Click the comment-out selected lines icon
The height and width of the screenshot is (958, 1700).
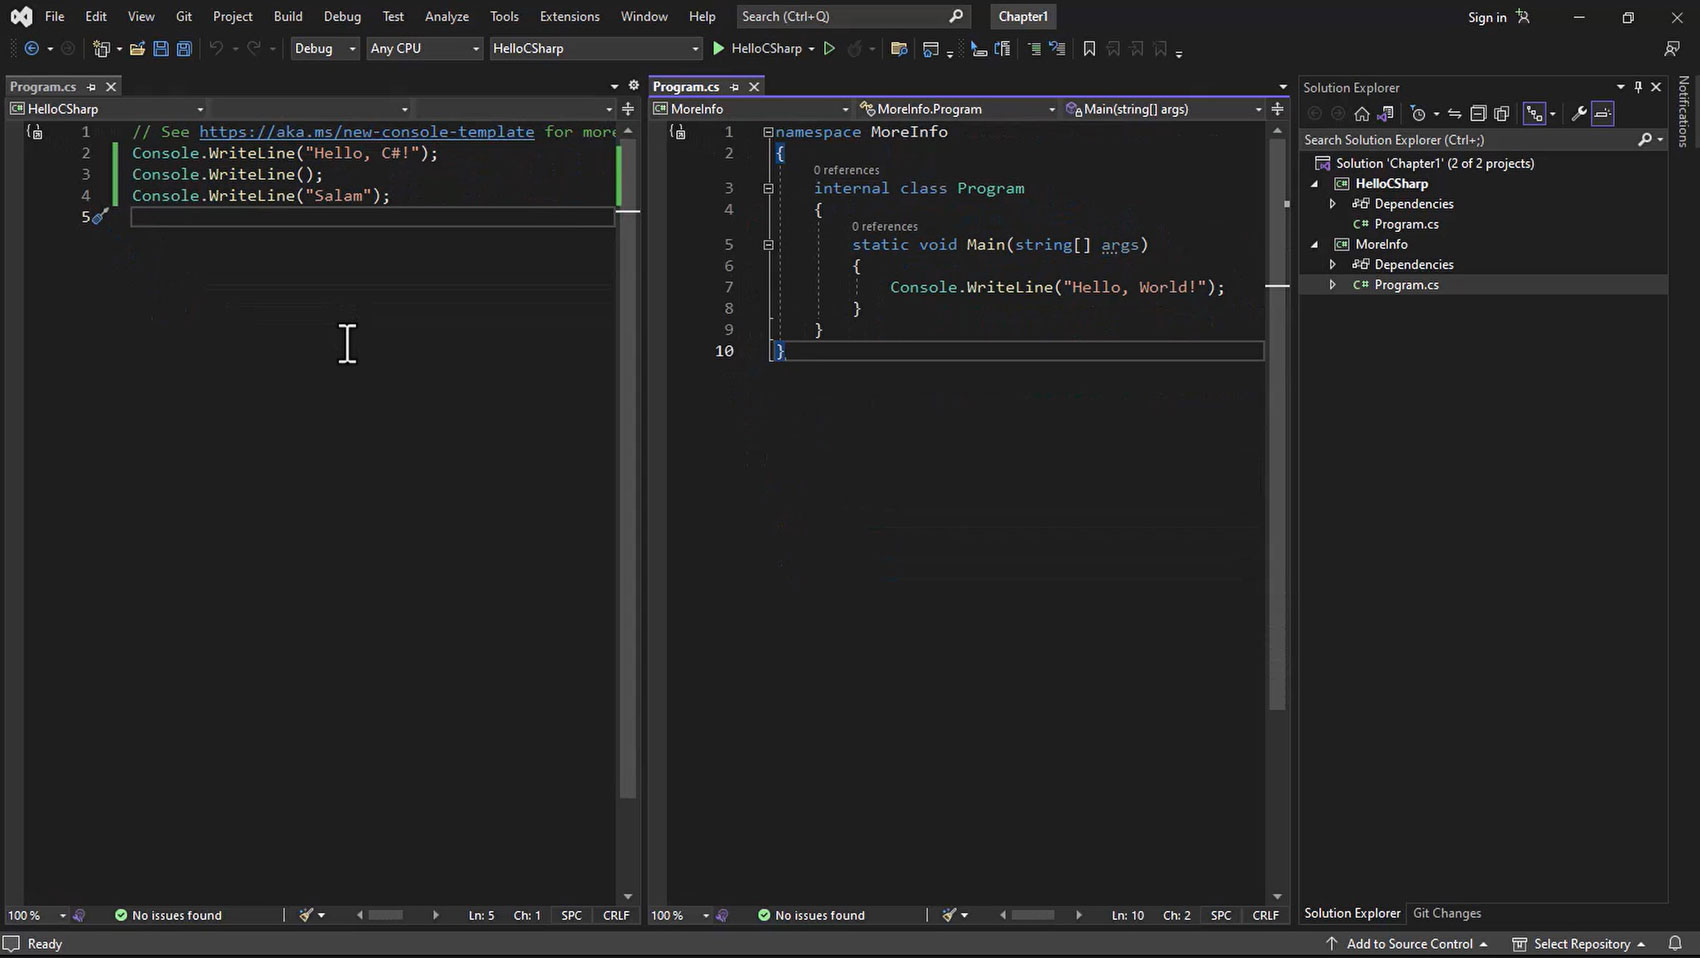pyautogui.click(x=1033, y=48)
